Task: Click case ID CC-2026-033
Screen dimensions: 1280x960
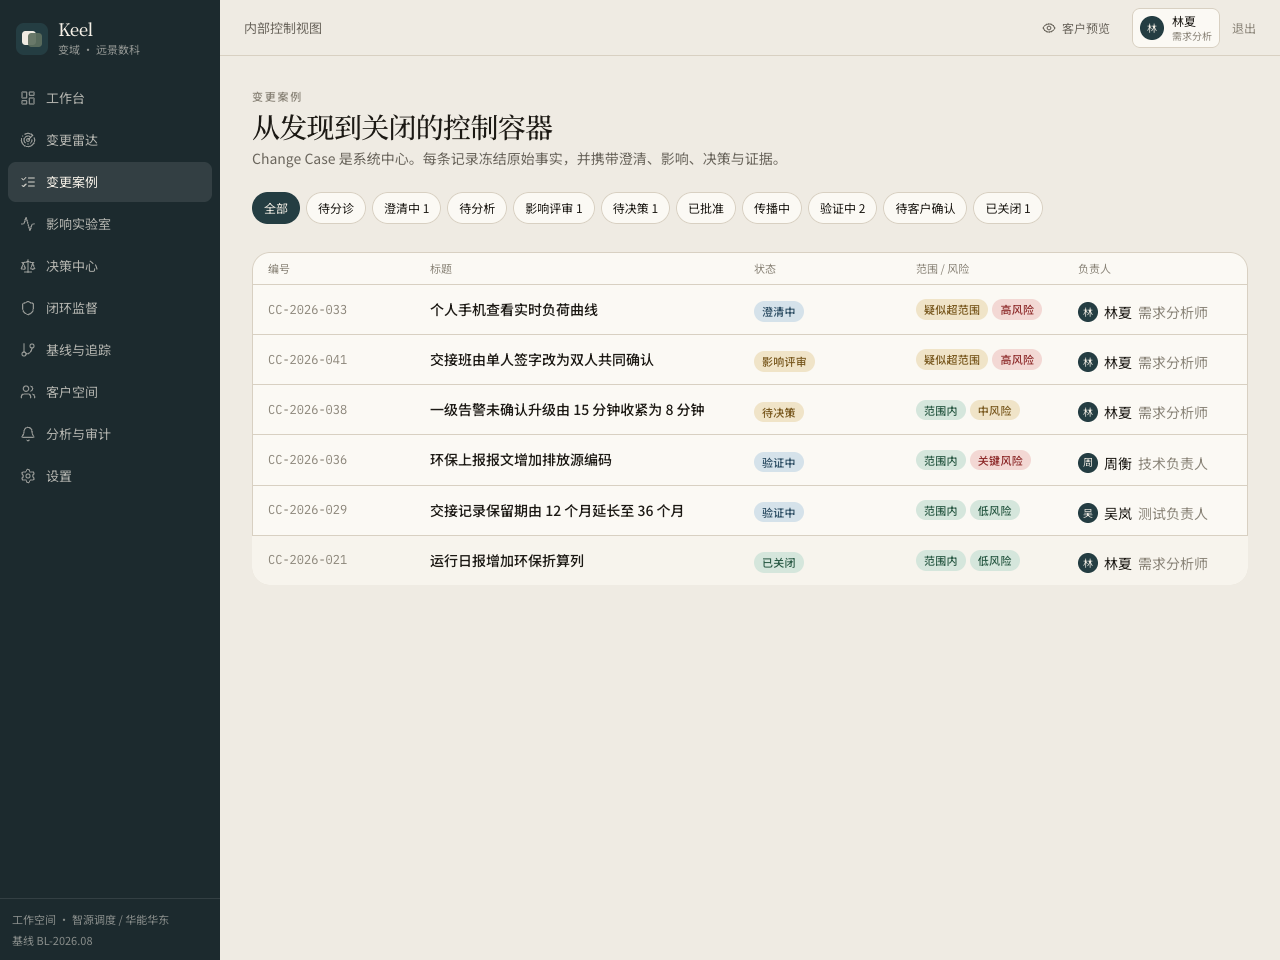Action: point(308,310)
